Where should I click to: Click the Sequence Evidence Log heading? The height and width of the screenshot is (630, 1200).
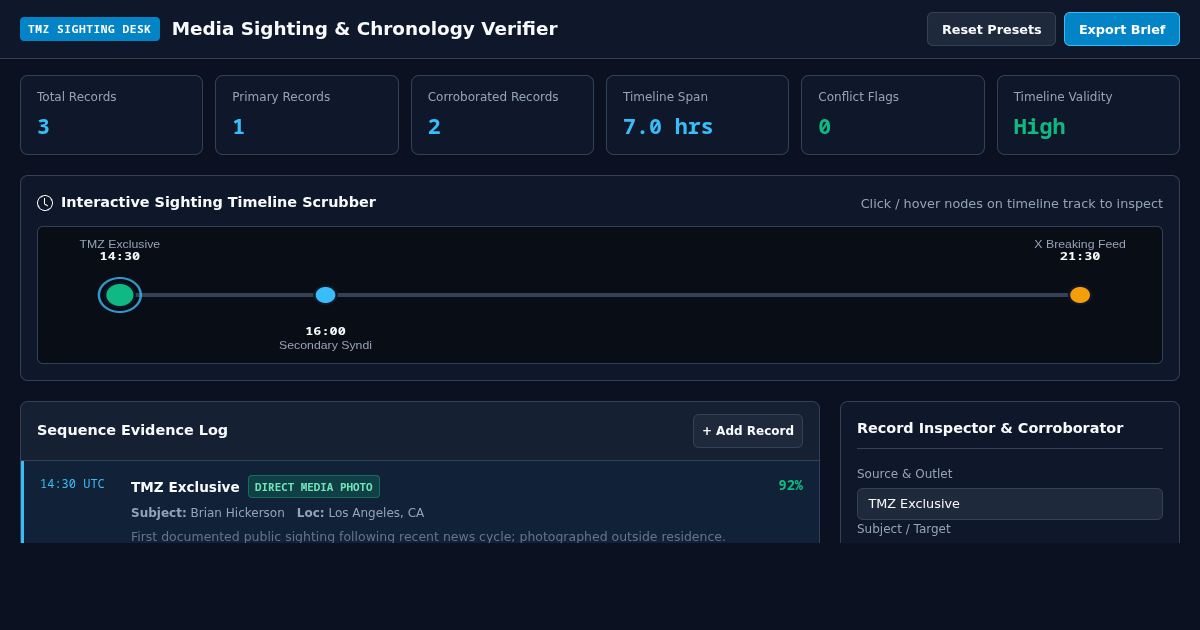(132, 430)
